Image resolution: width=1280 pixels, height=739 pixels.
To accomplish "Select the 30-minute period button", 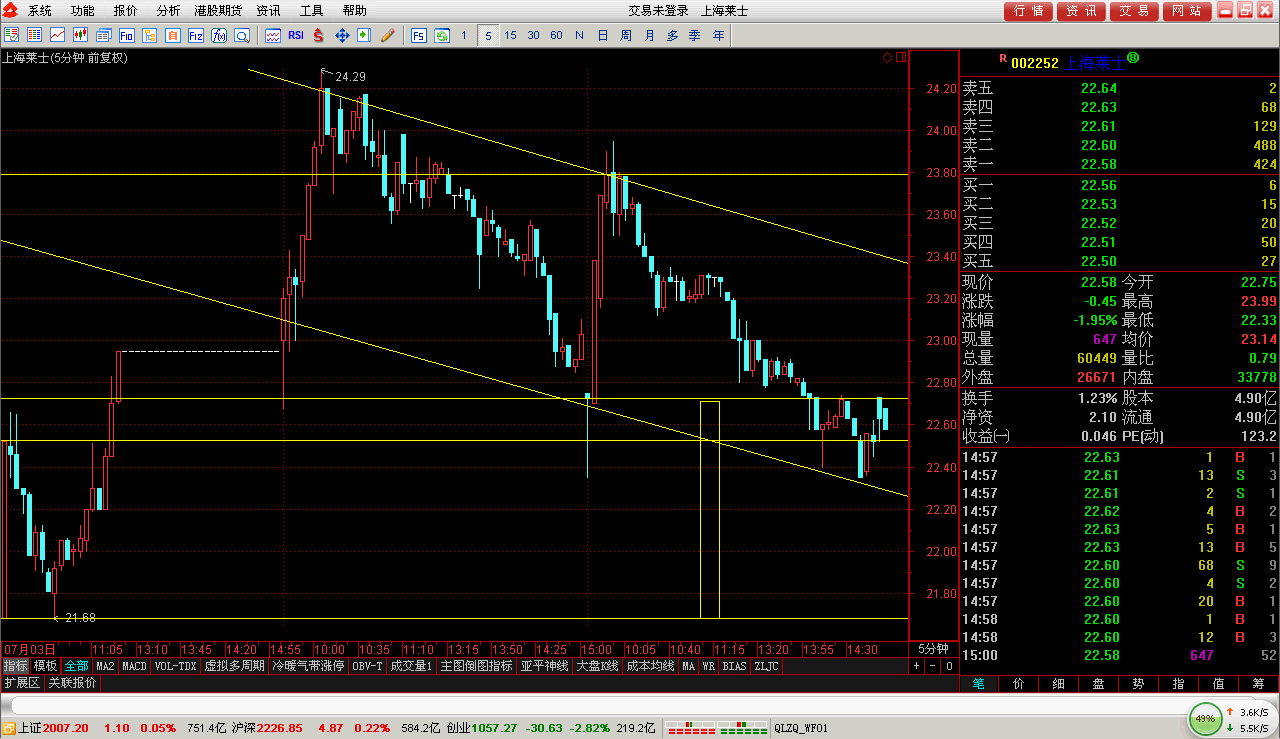I will point(534,35).
